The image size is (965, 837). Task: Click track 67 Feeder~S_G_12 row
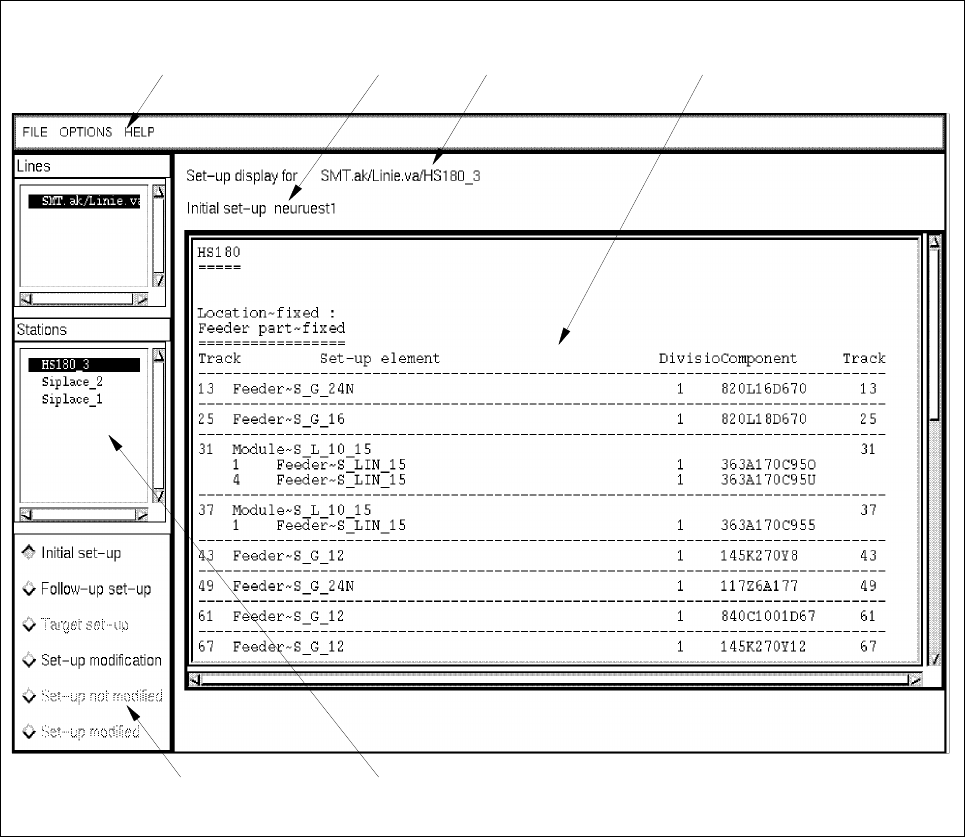click(542, 646)
